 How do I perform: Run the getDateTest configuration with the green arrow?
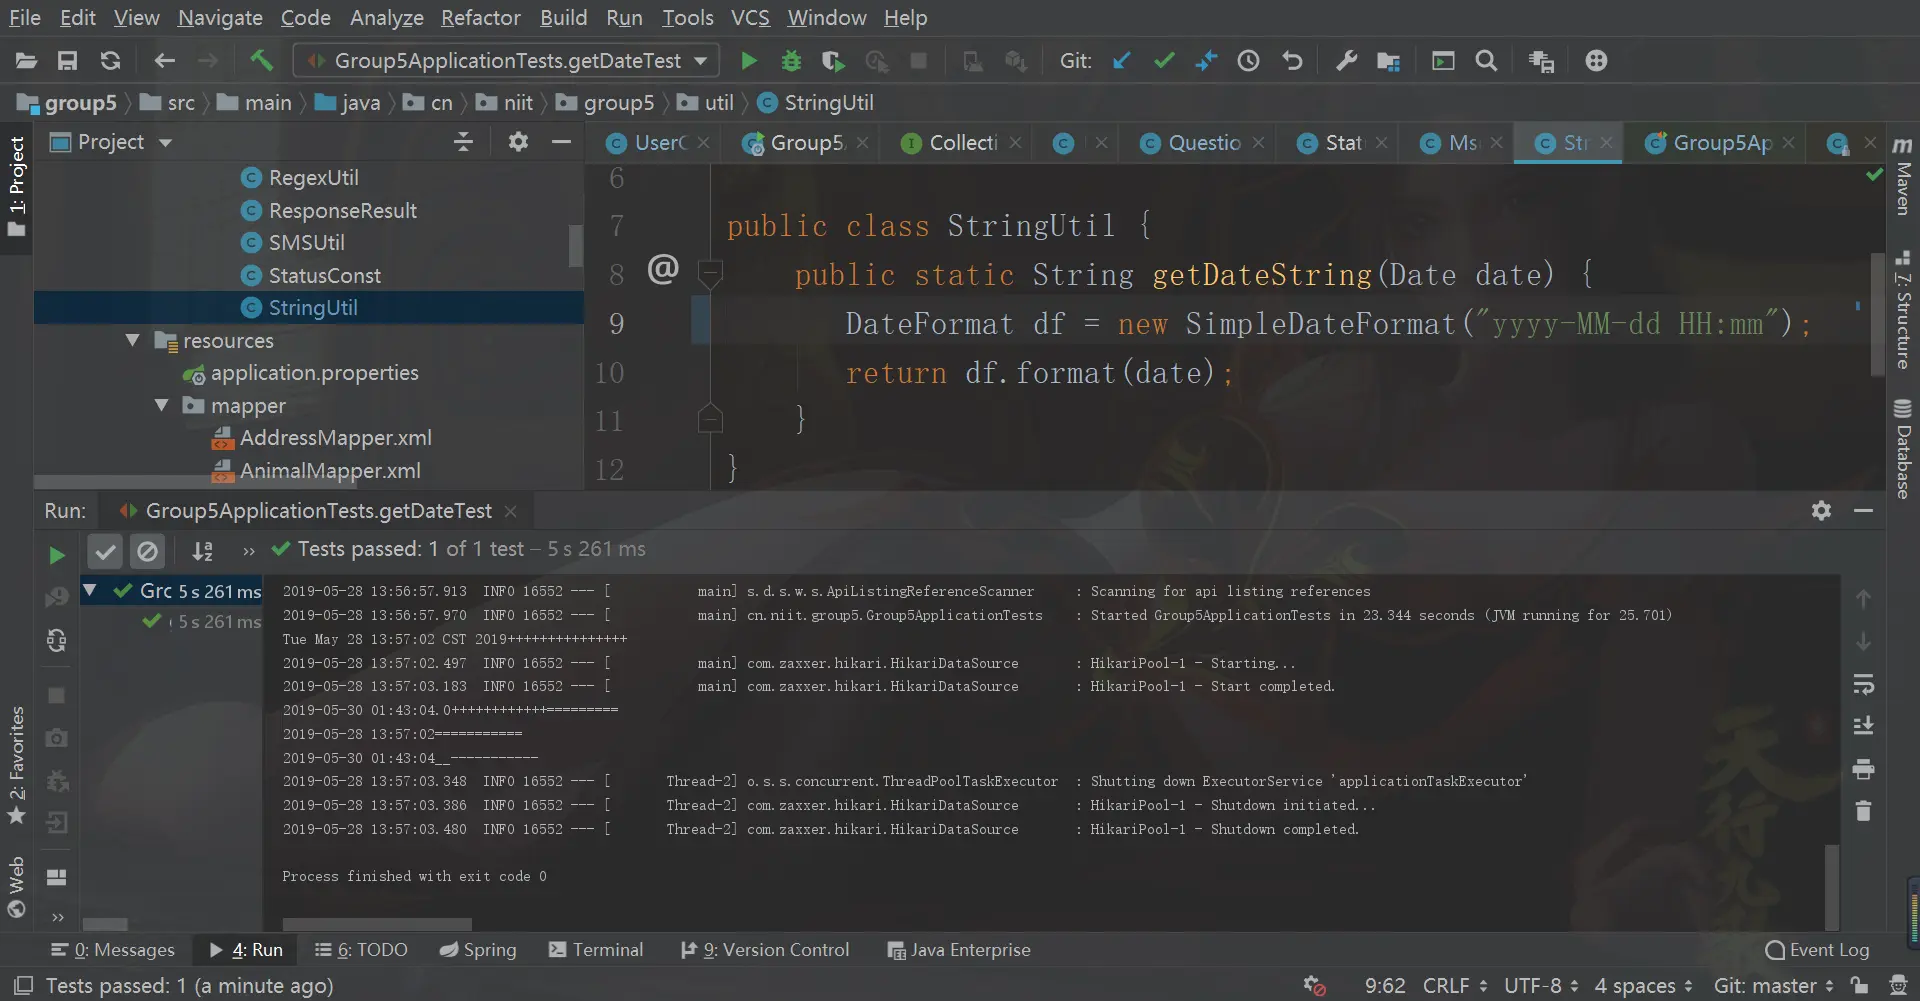[748, 61]
